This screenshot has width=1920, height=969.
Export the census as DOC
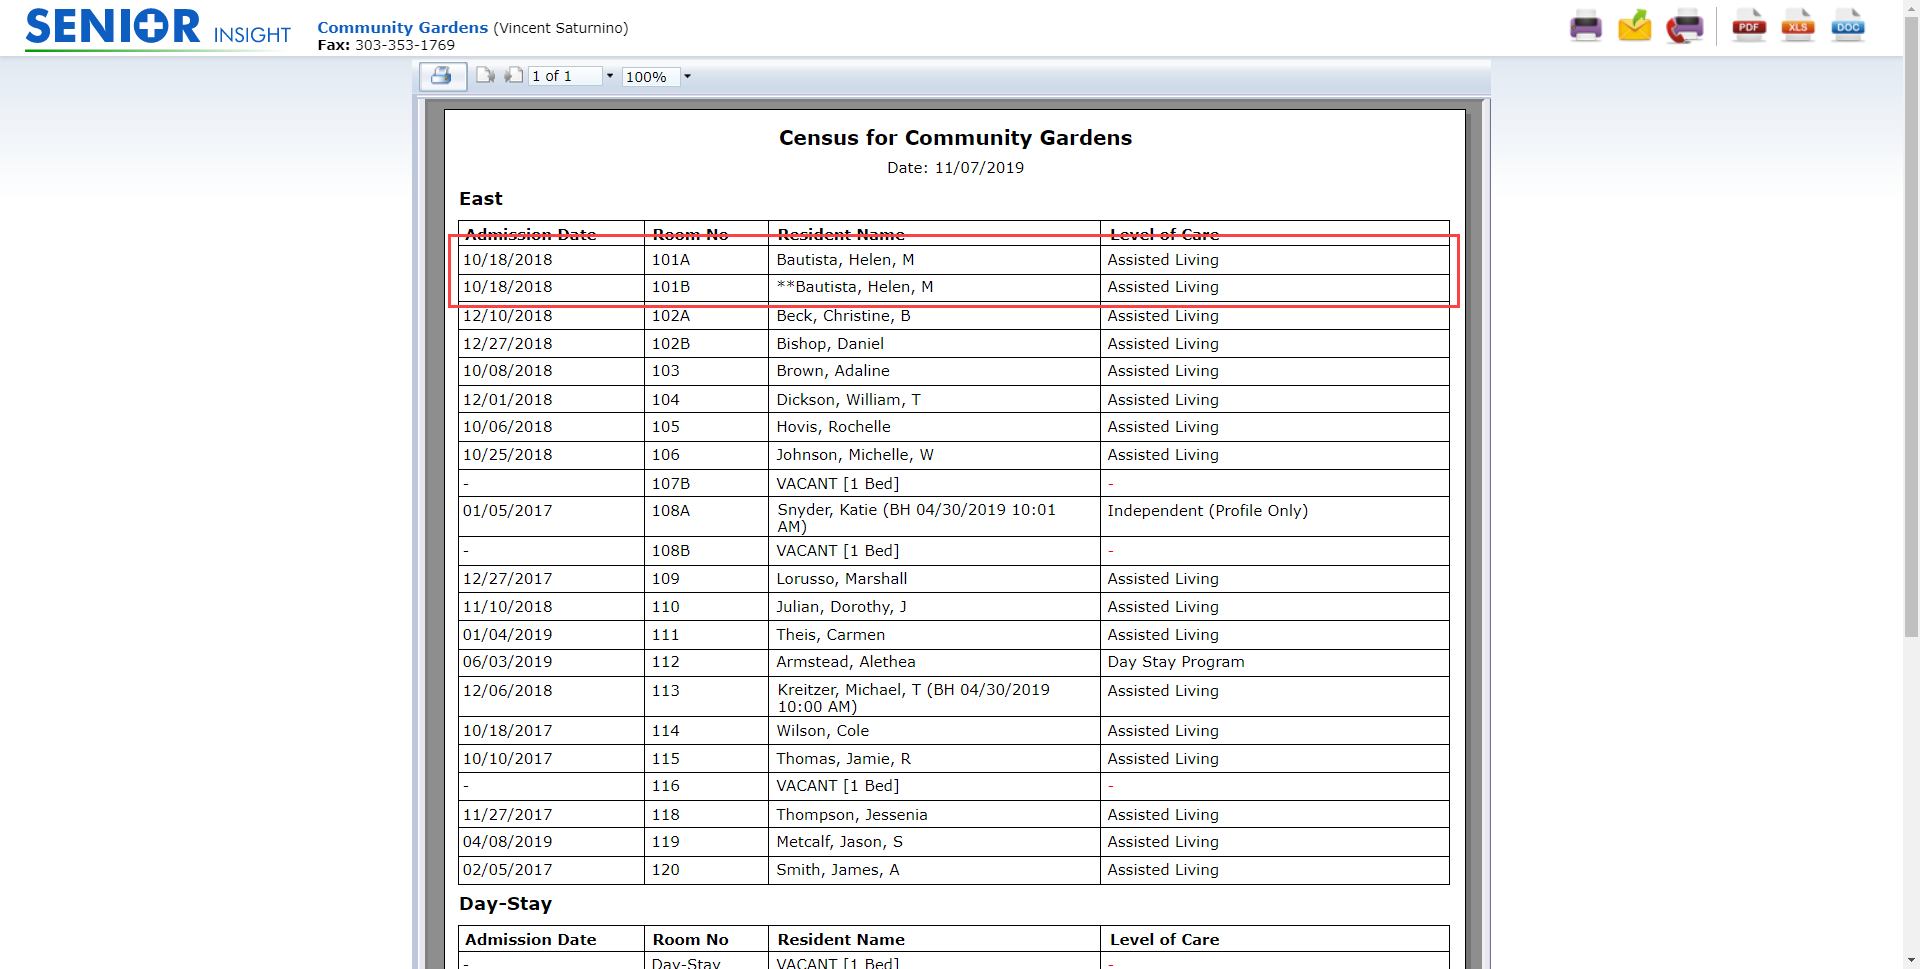tap(1848, 26)
